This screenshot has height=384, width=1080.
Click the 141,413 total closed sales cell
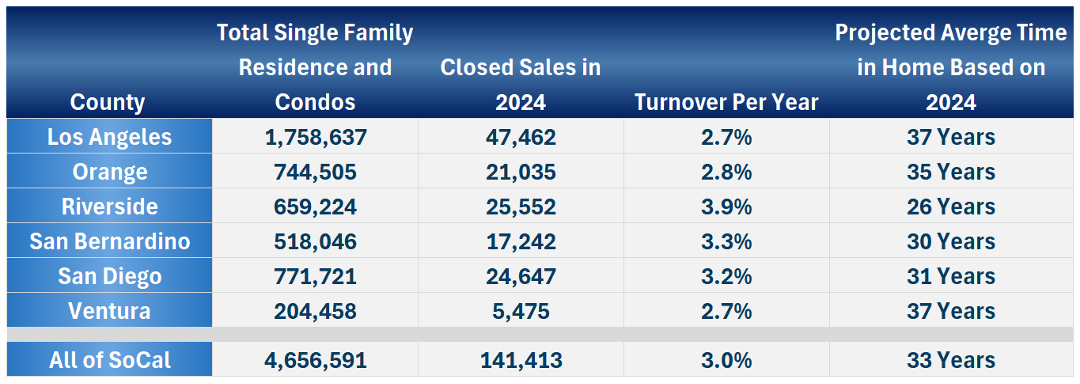point(521,360)
